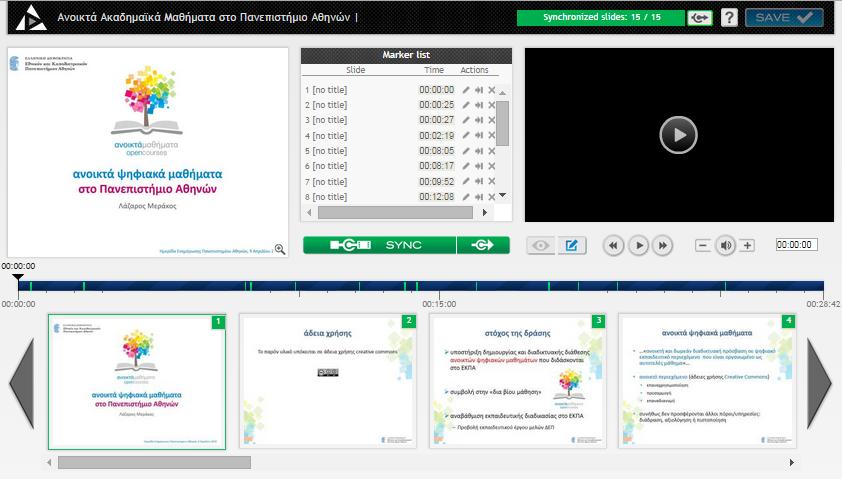The height and width of the screenshot is (479, 842).
Task: Click the unsync arrow button beside SYNC
Action: click(483, 245)
